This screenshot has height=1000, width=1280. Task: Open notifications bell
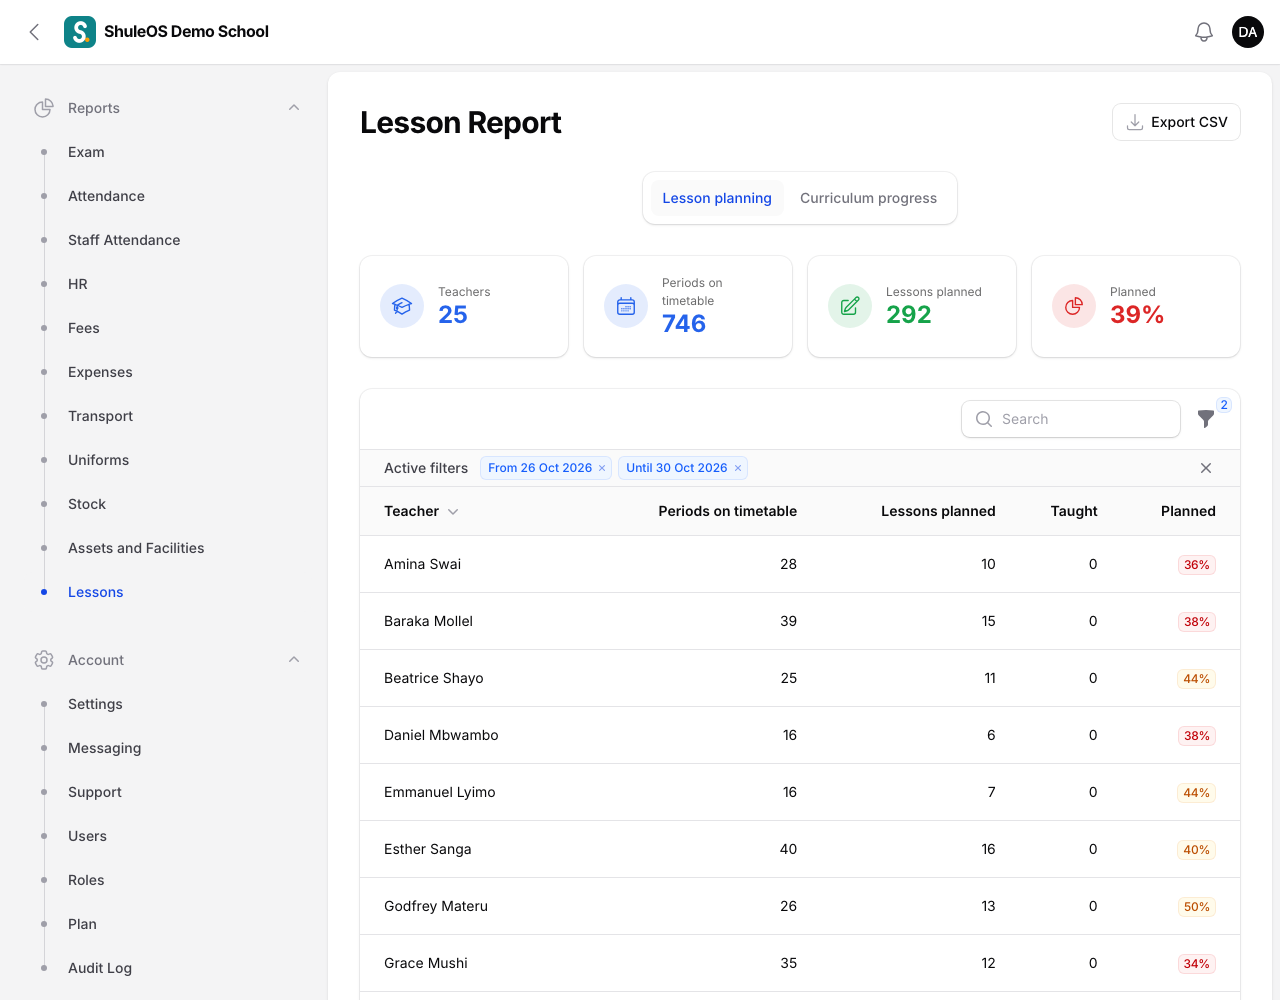click(x=1204, y=32)
